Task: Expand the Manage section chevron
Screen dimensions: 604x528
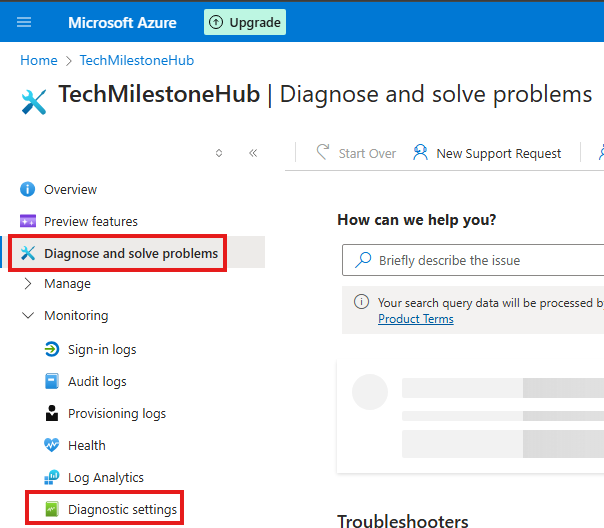Action: 28,283
